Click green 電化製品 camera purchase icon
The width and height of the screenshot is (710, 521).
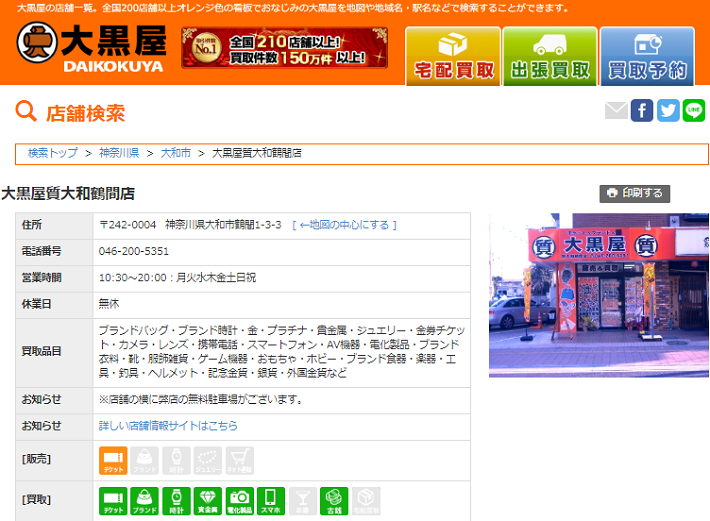(240, 501)
